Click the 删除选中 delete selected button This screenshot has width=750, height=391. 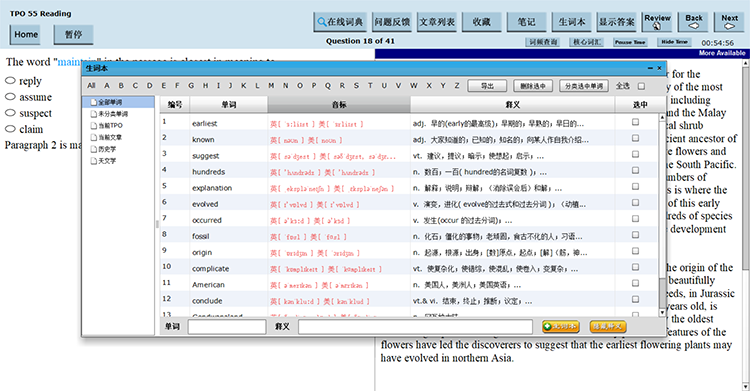[533, 86]
